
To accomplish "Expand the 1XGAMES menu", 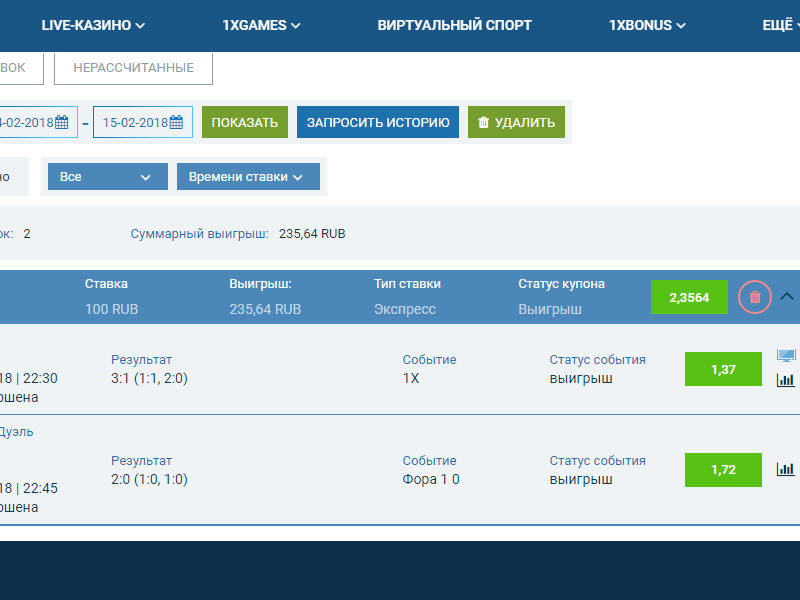I will click(261, 25).
